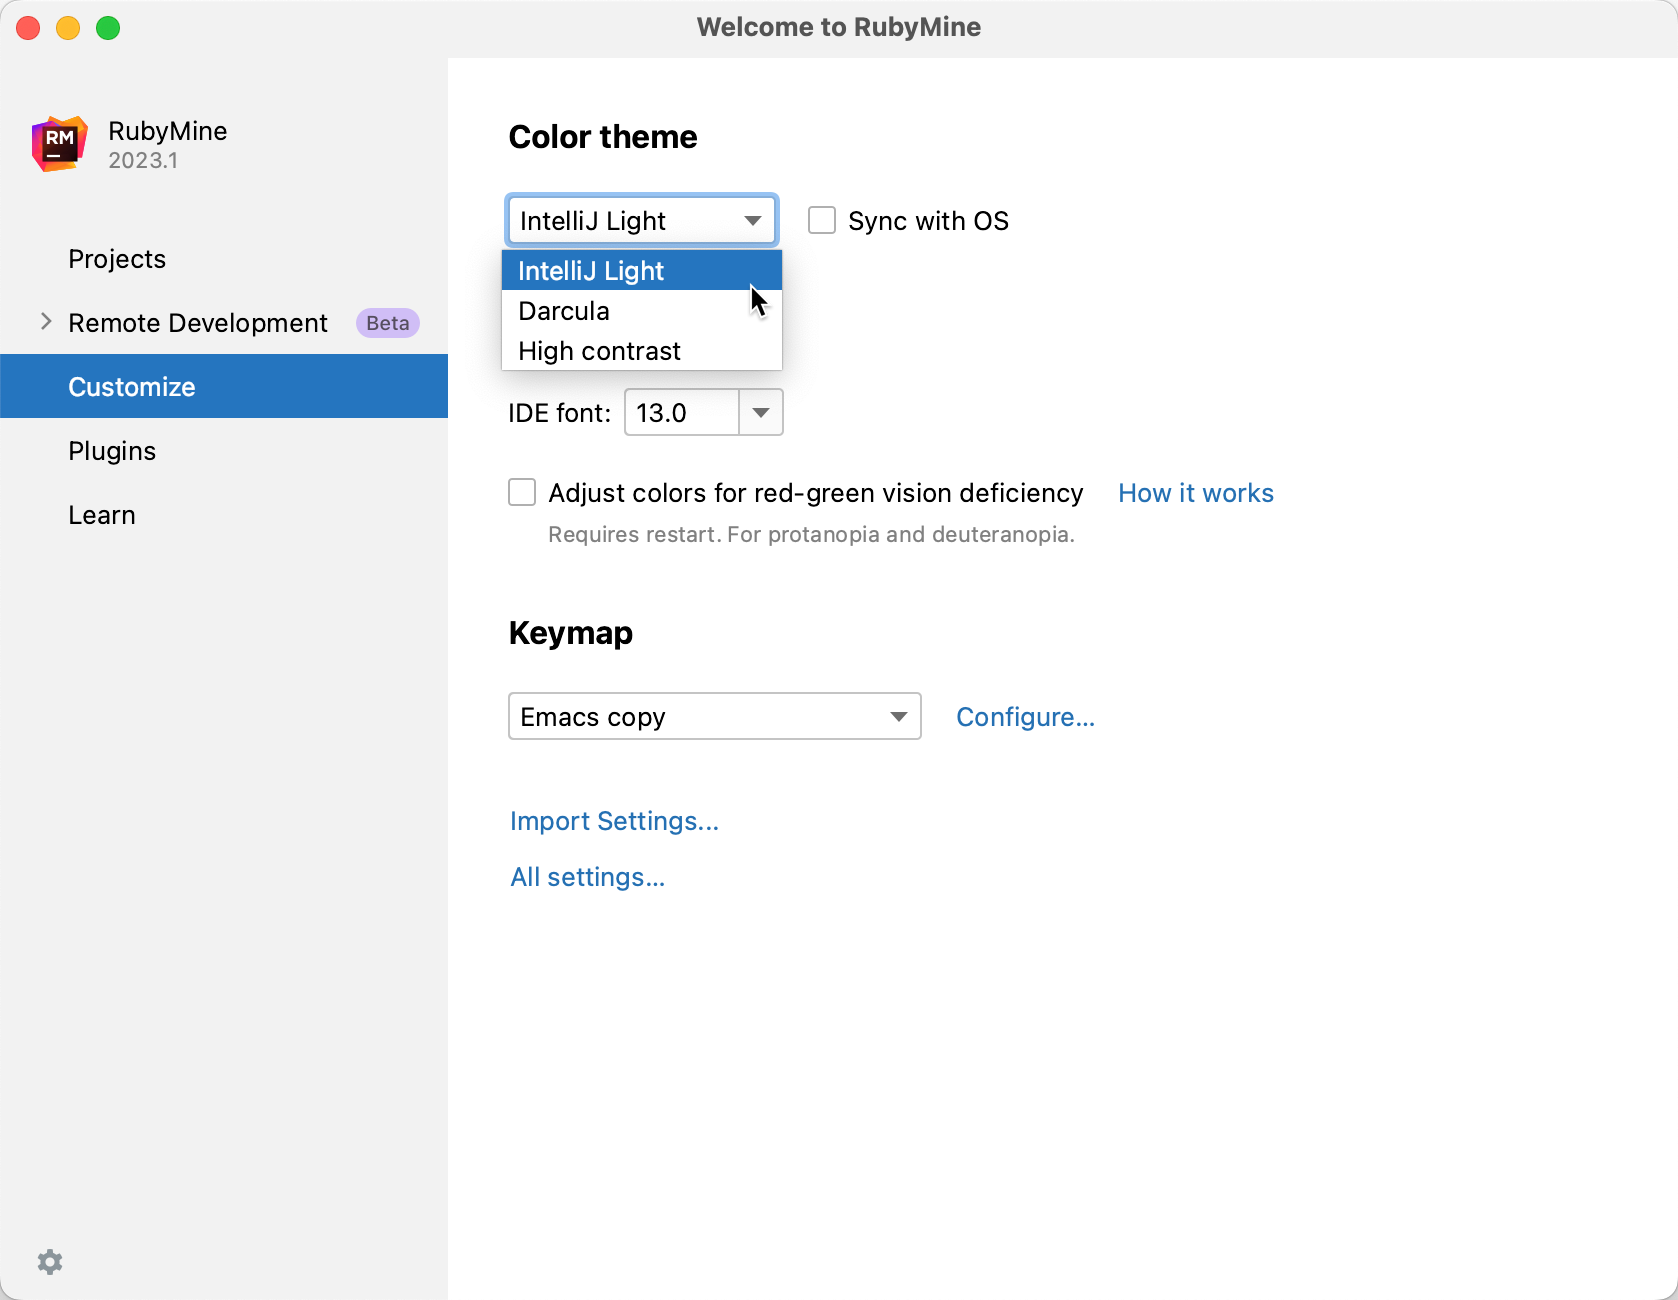Click the Requires restart hint text
This screenshot has height=1300, width=1678.
tap(811, 534)
